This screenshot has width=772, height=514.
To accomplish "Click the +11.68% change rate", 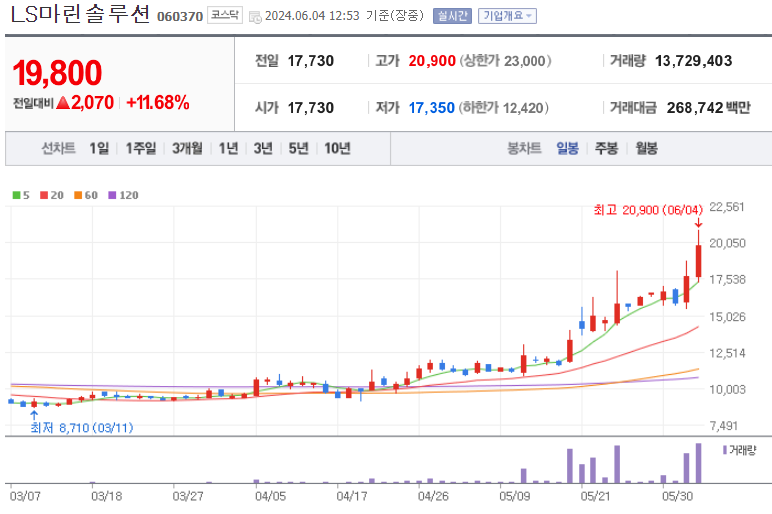I will tap(158, 103).
